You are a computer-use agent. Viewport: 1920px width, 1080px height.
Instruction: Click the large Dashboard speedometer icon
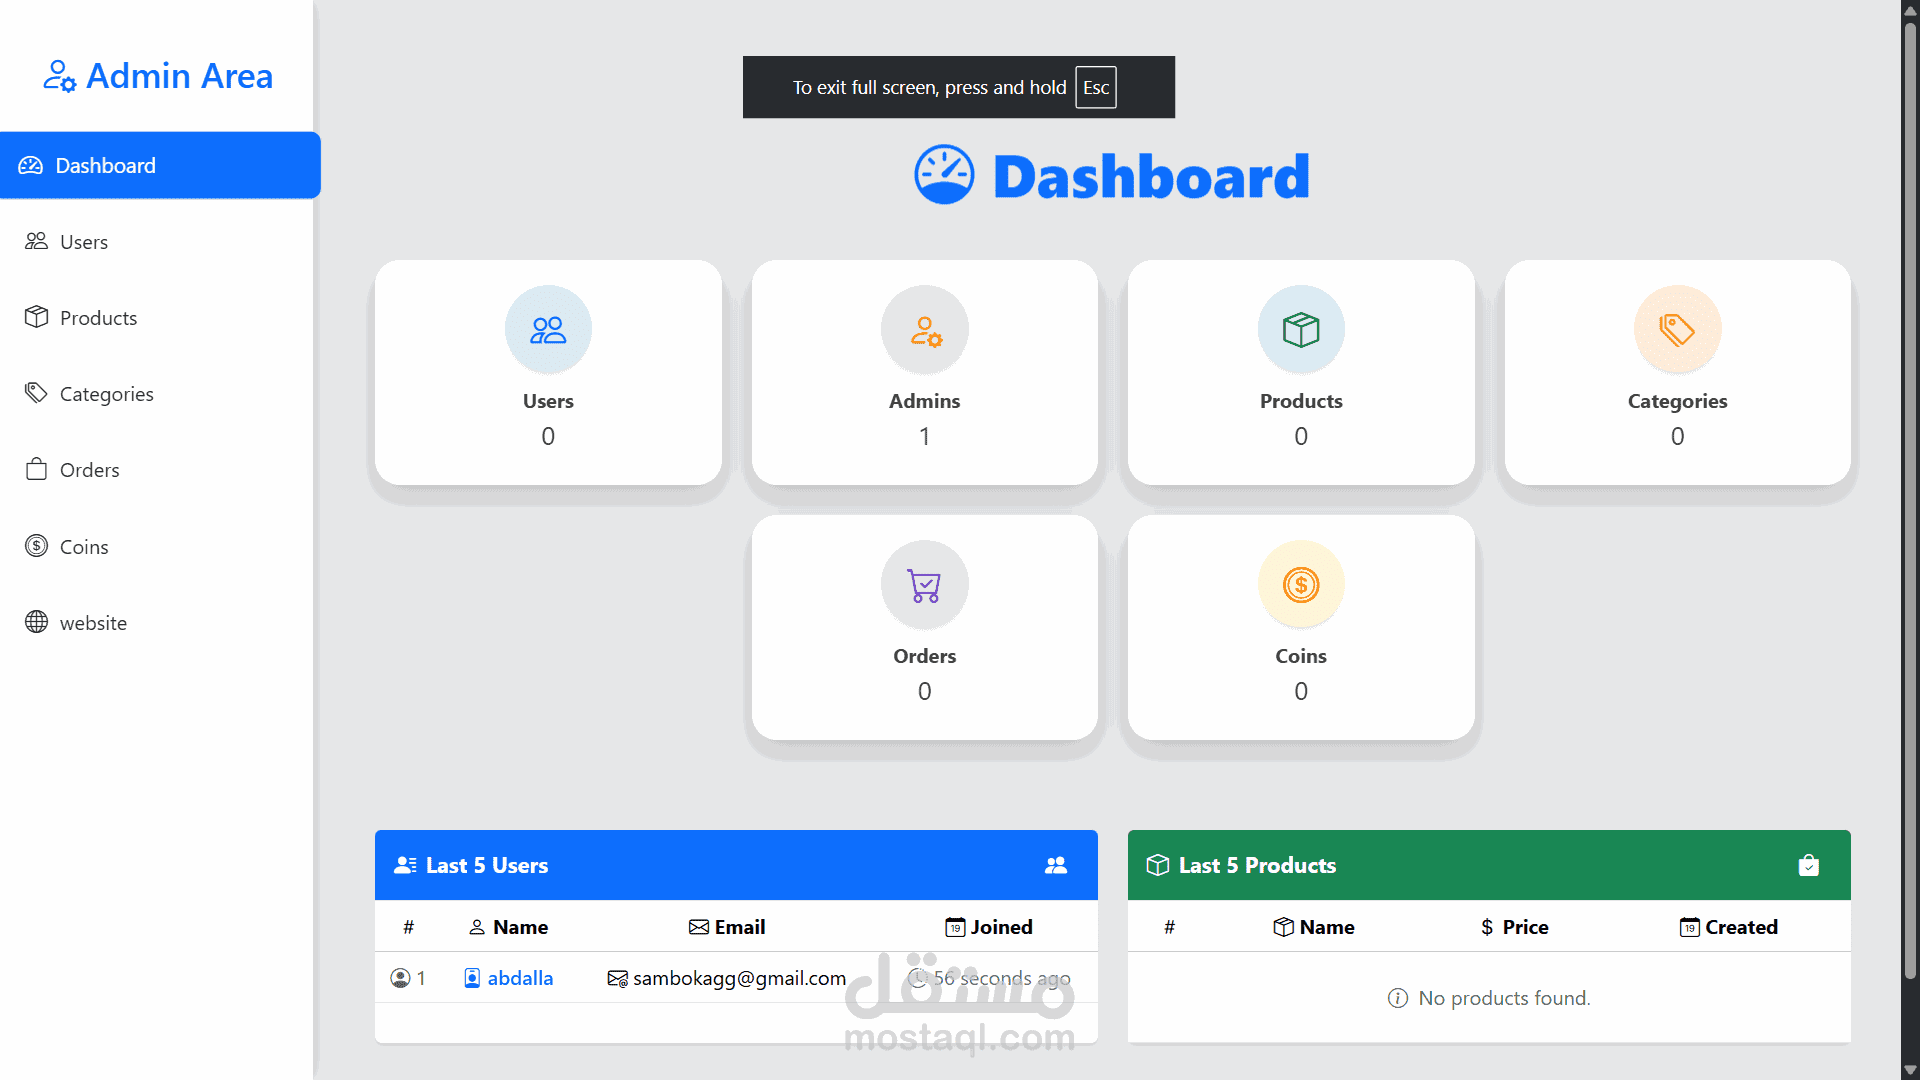tap(944, 175)
